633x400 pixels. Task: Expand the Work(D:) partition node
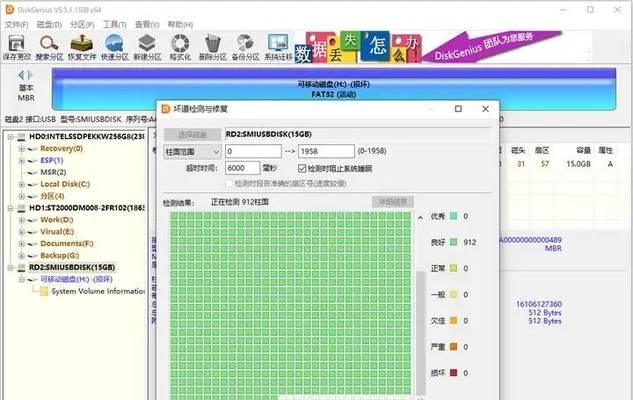tap(22, 220)
